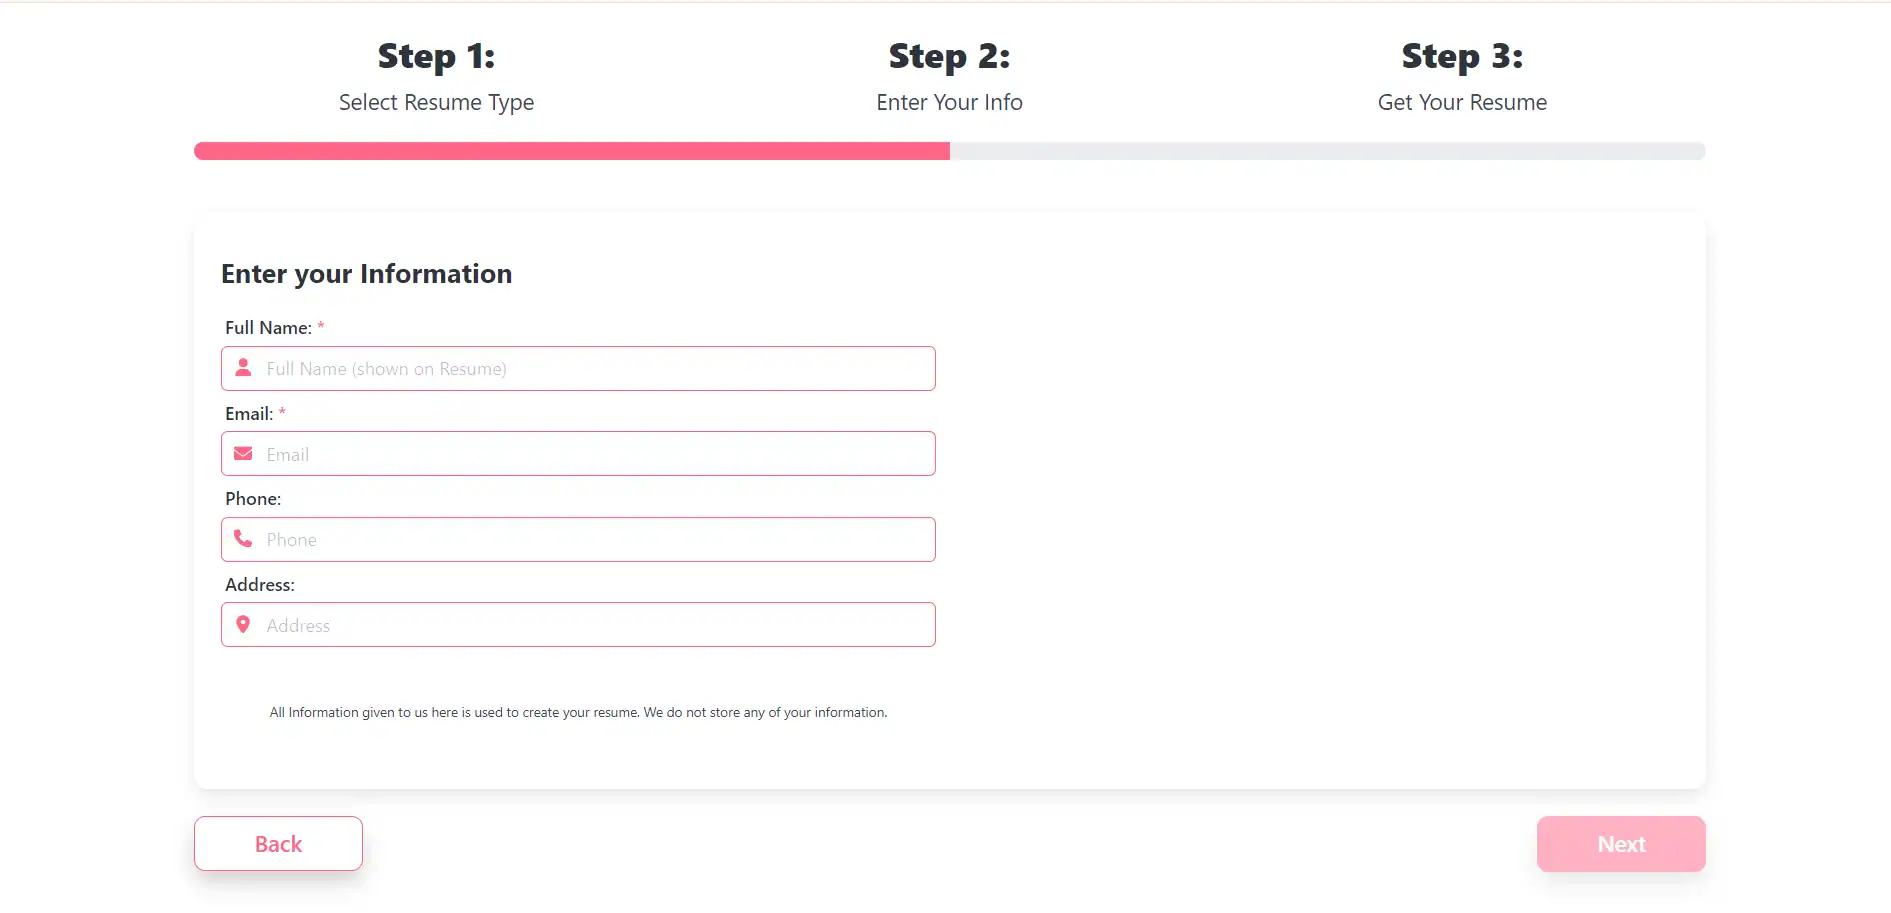Click the pink filled progress bar section
The height and width of the screenshot is (913, 1891).
click(x=571, y=151)
